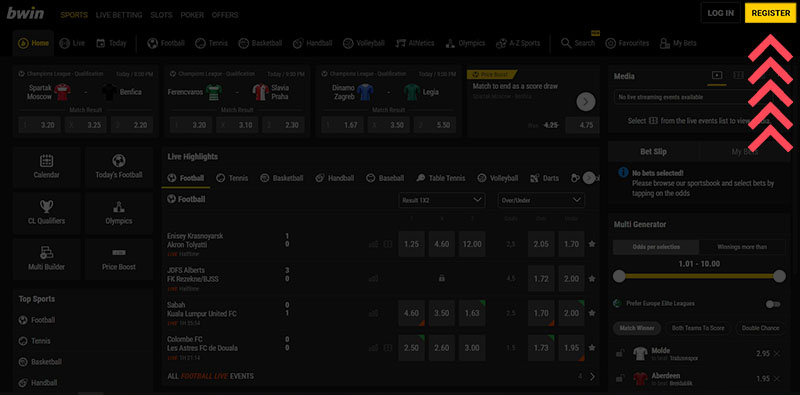Select Winnings more than option

pyautogui.click(x=742, y=247)
